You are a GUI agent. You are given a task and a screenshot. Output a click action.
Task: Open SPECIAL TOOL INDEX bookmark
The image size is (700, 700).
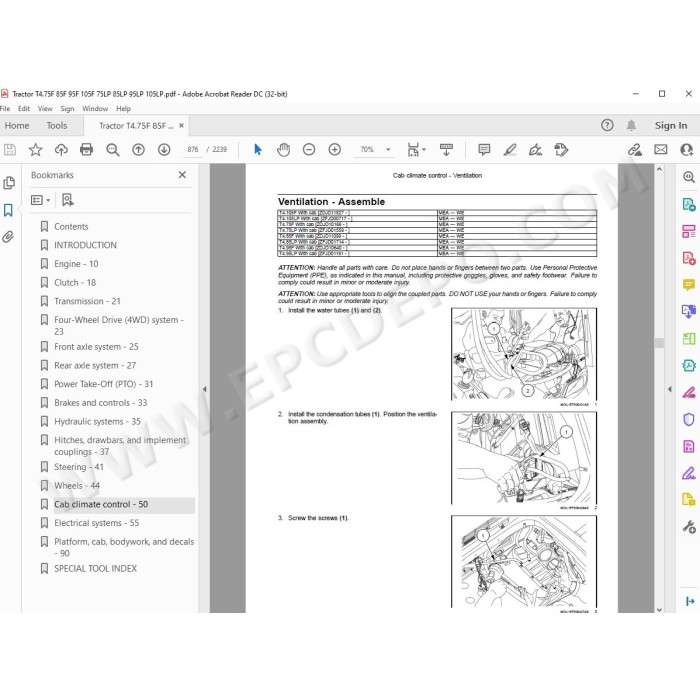coord(96,569)
